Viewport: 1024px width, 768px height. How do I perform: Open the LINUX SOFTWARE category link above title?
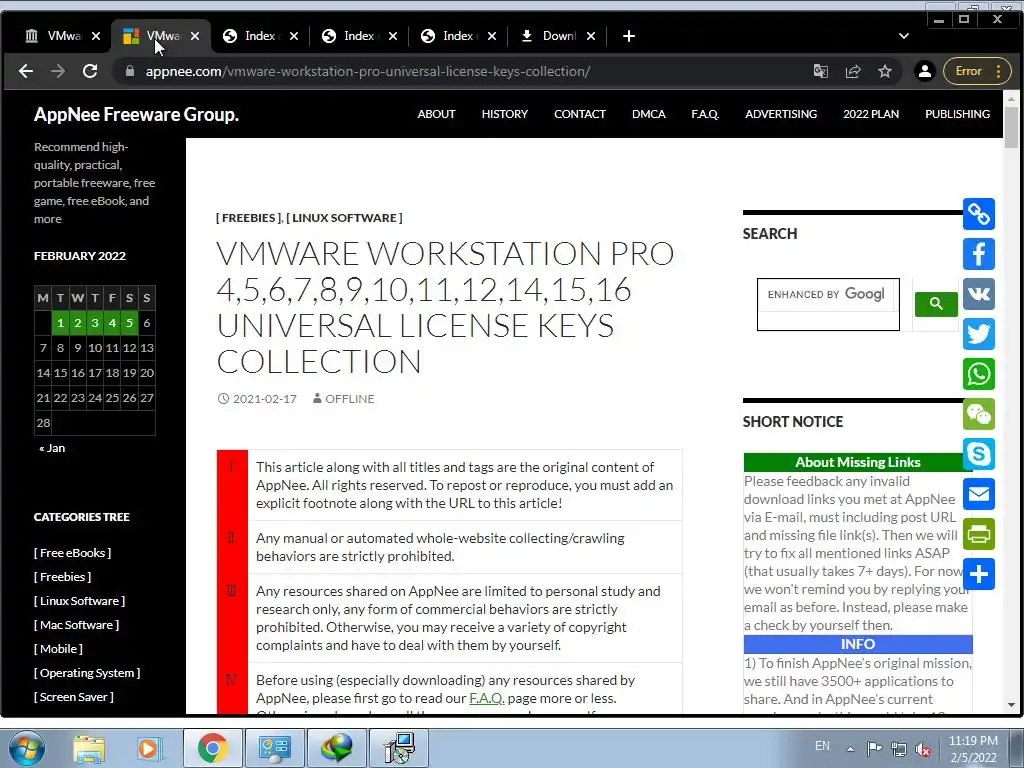344,217
